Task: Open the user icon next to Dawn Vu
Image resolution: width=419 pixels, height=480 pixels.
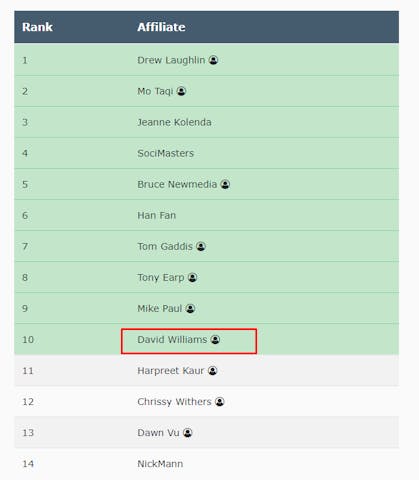Action: click(188, 433)
